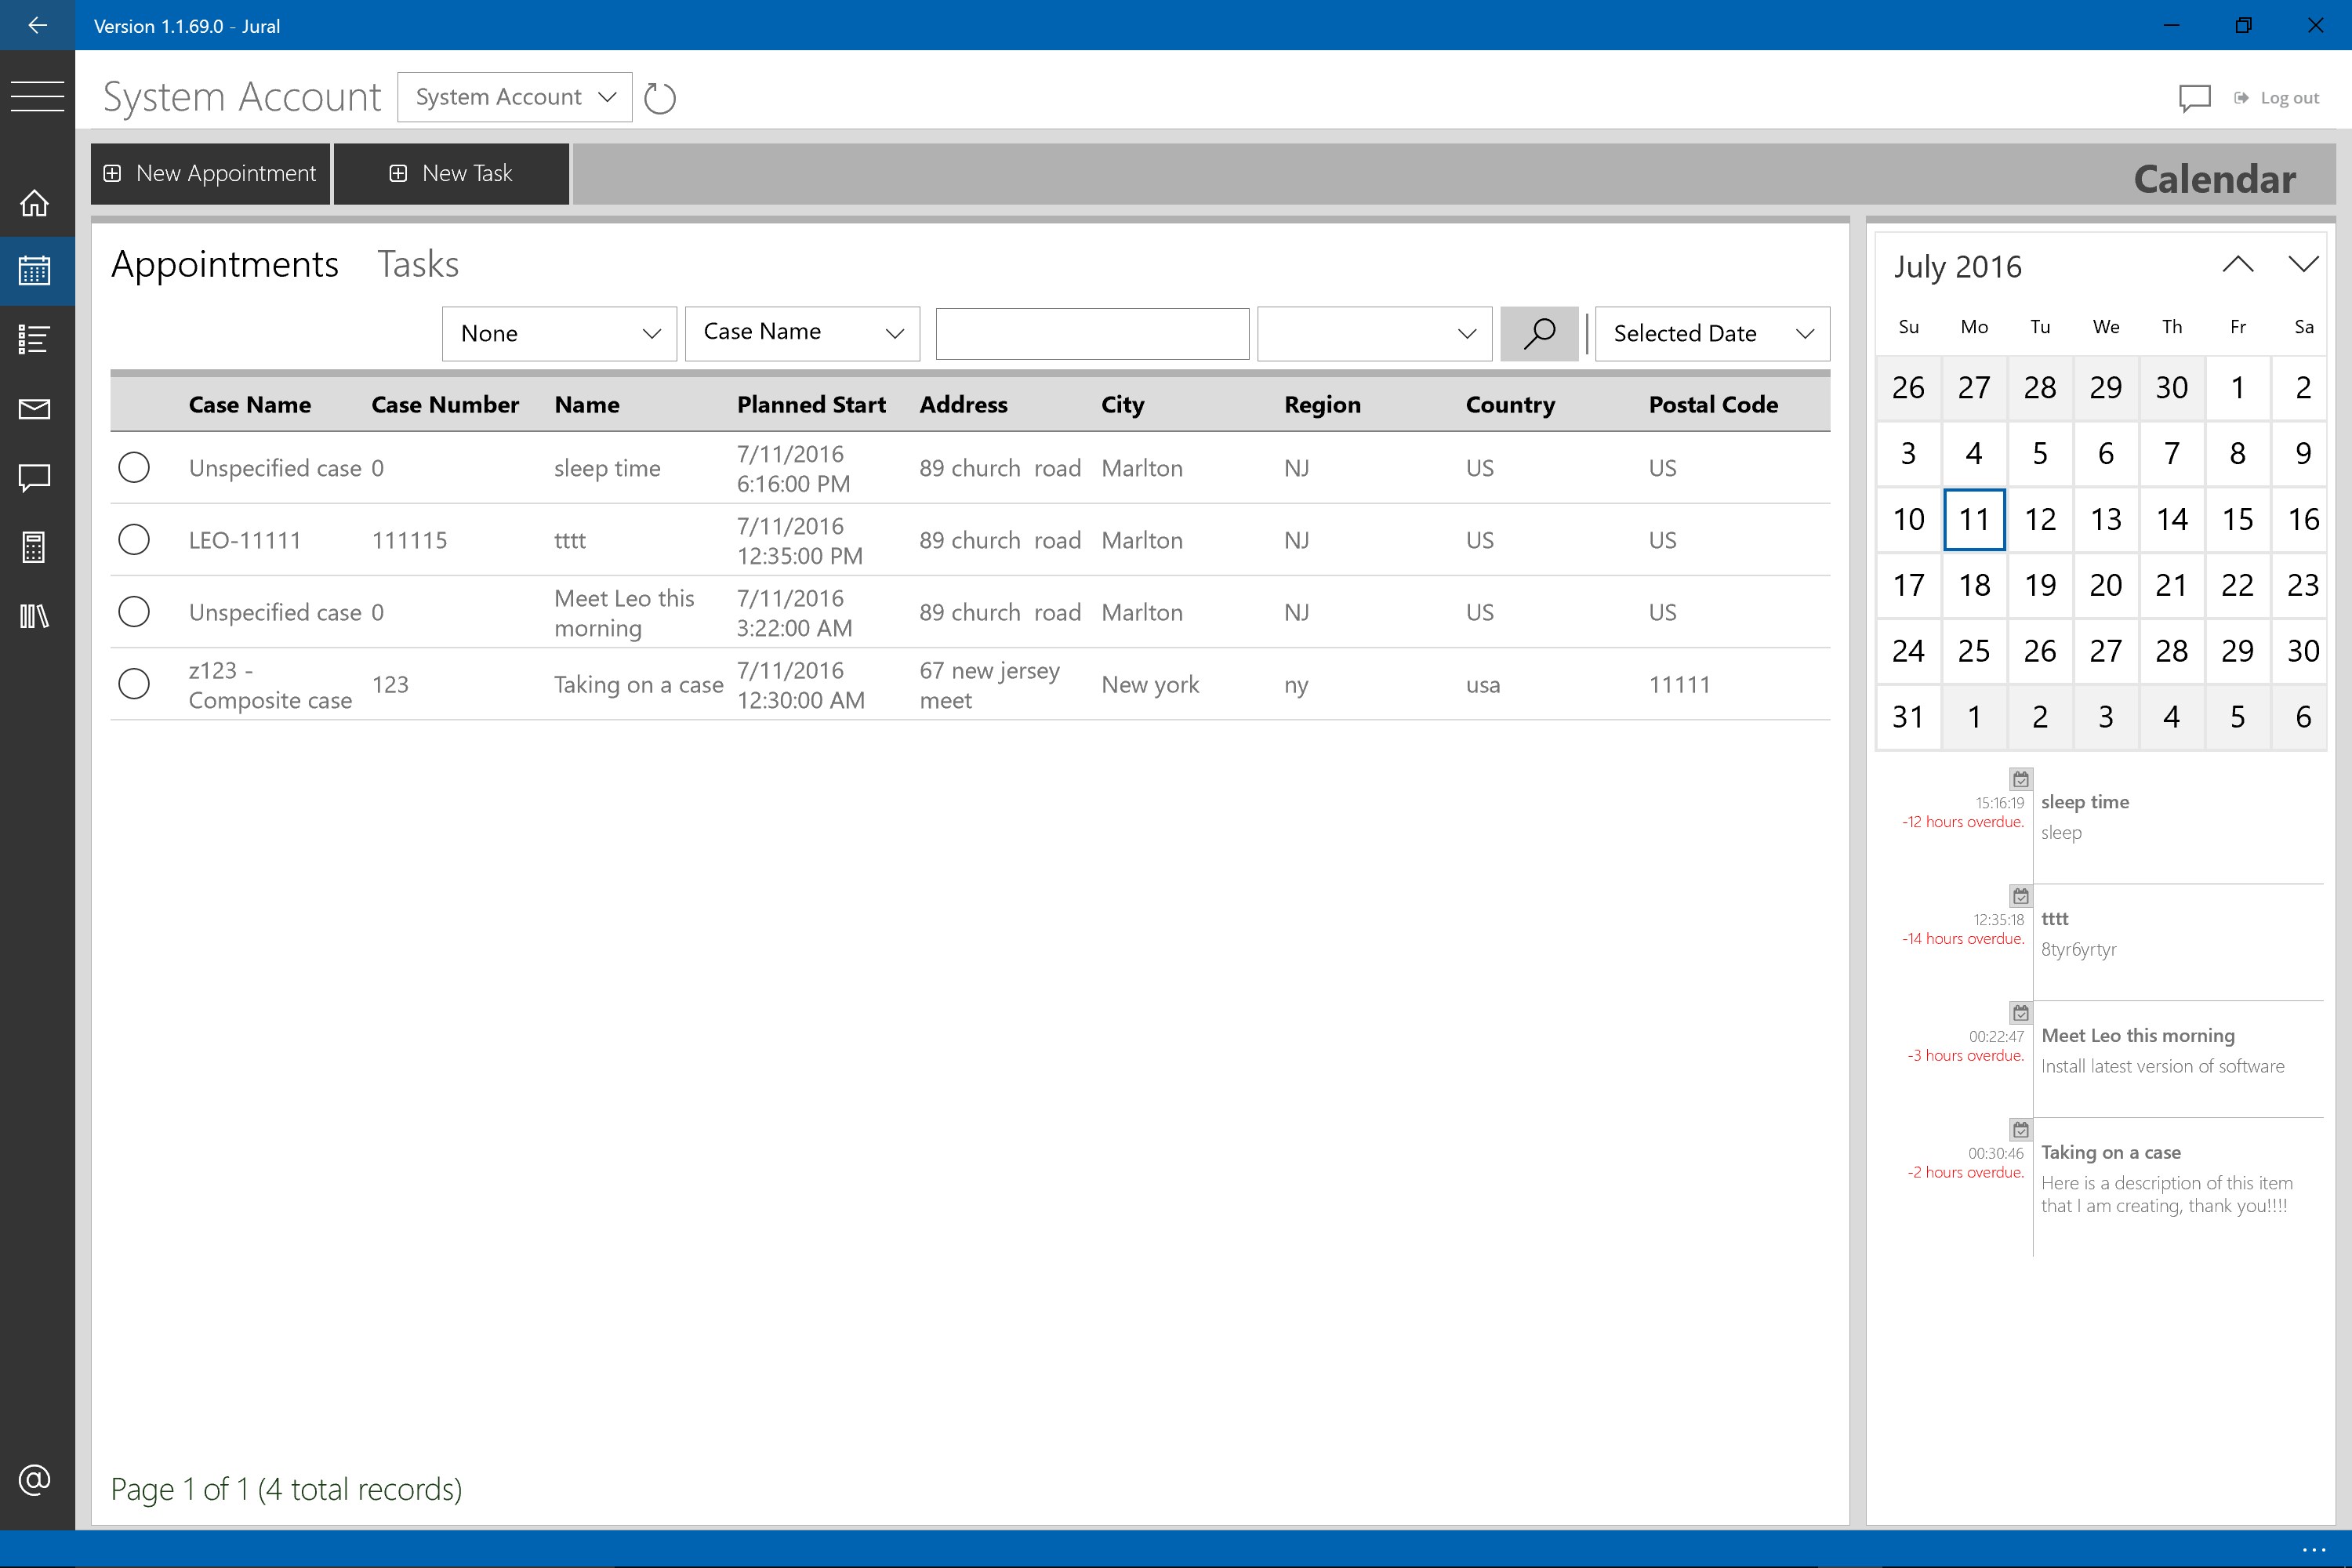
Task: Click the magnifier search button
Action: [1538, 333]
